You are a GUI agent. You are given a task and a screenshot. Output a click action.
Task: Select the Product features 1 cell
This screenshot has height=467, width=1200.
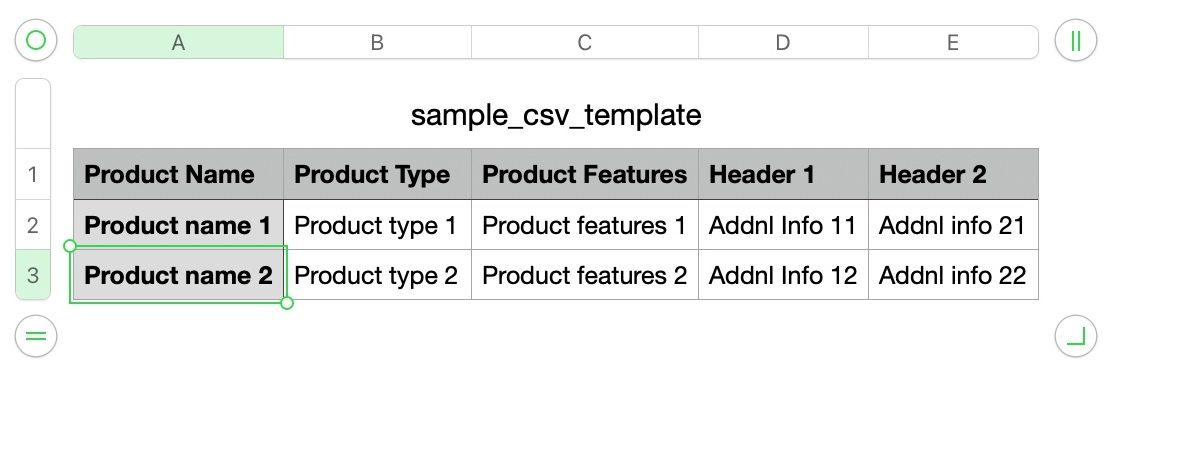[x=584, y=226]
